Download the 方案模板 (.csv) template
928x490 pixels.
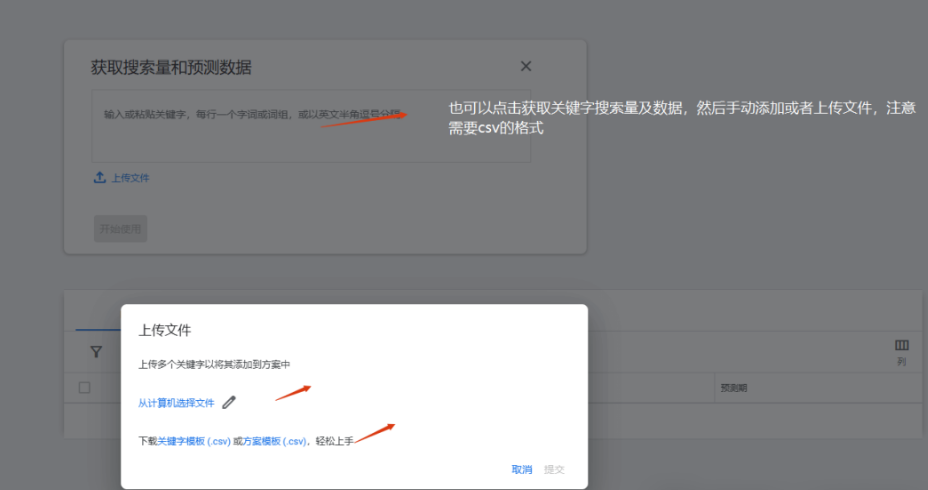click(x=274, y=441)
